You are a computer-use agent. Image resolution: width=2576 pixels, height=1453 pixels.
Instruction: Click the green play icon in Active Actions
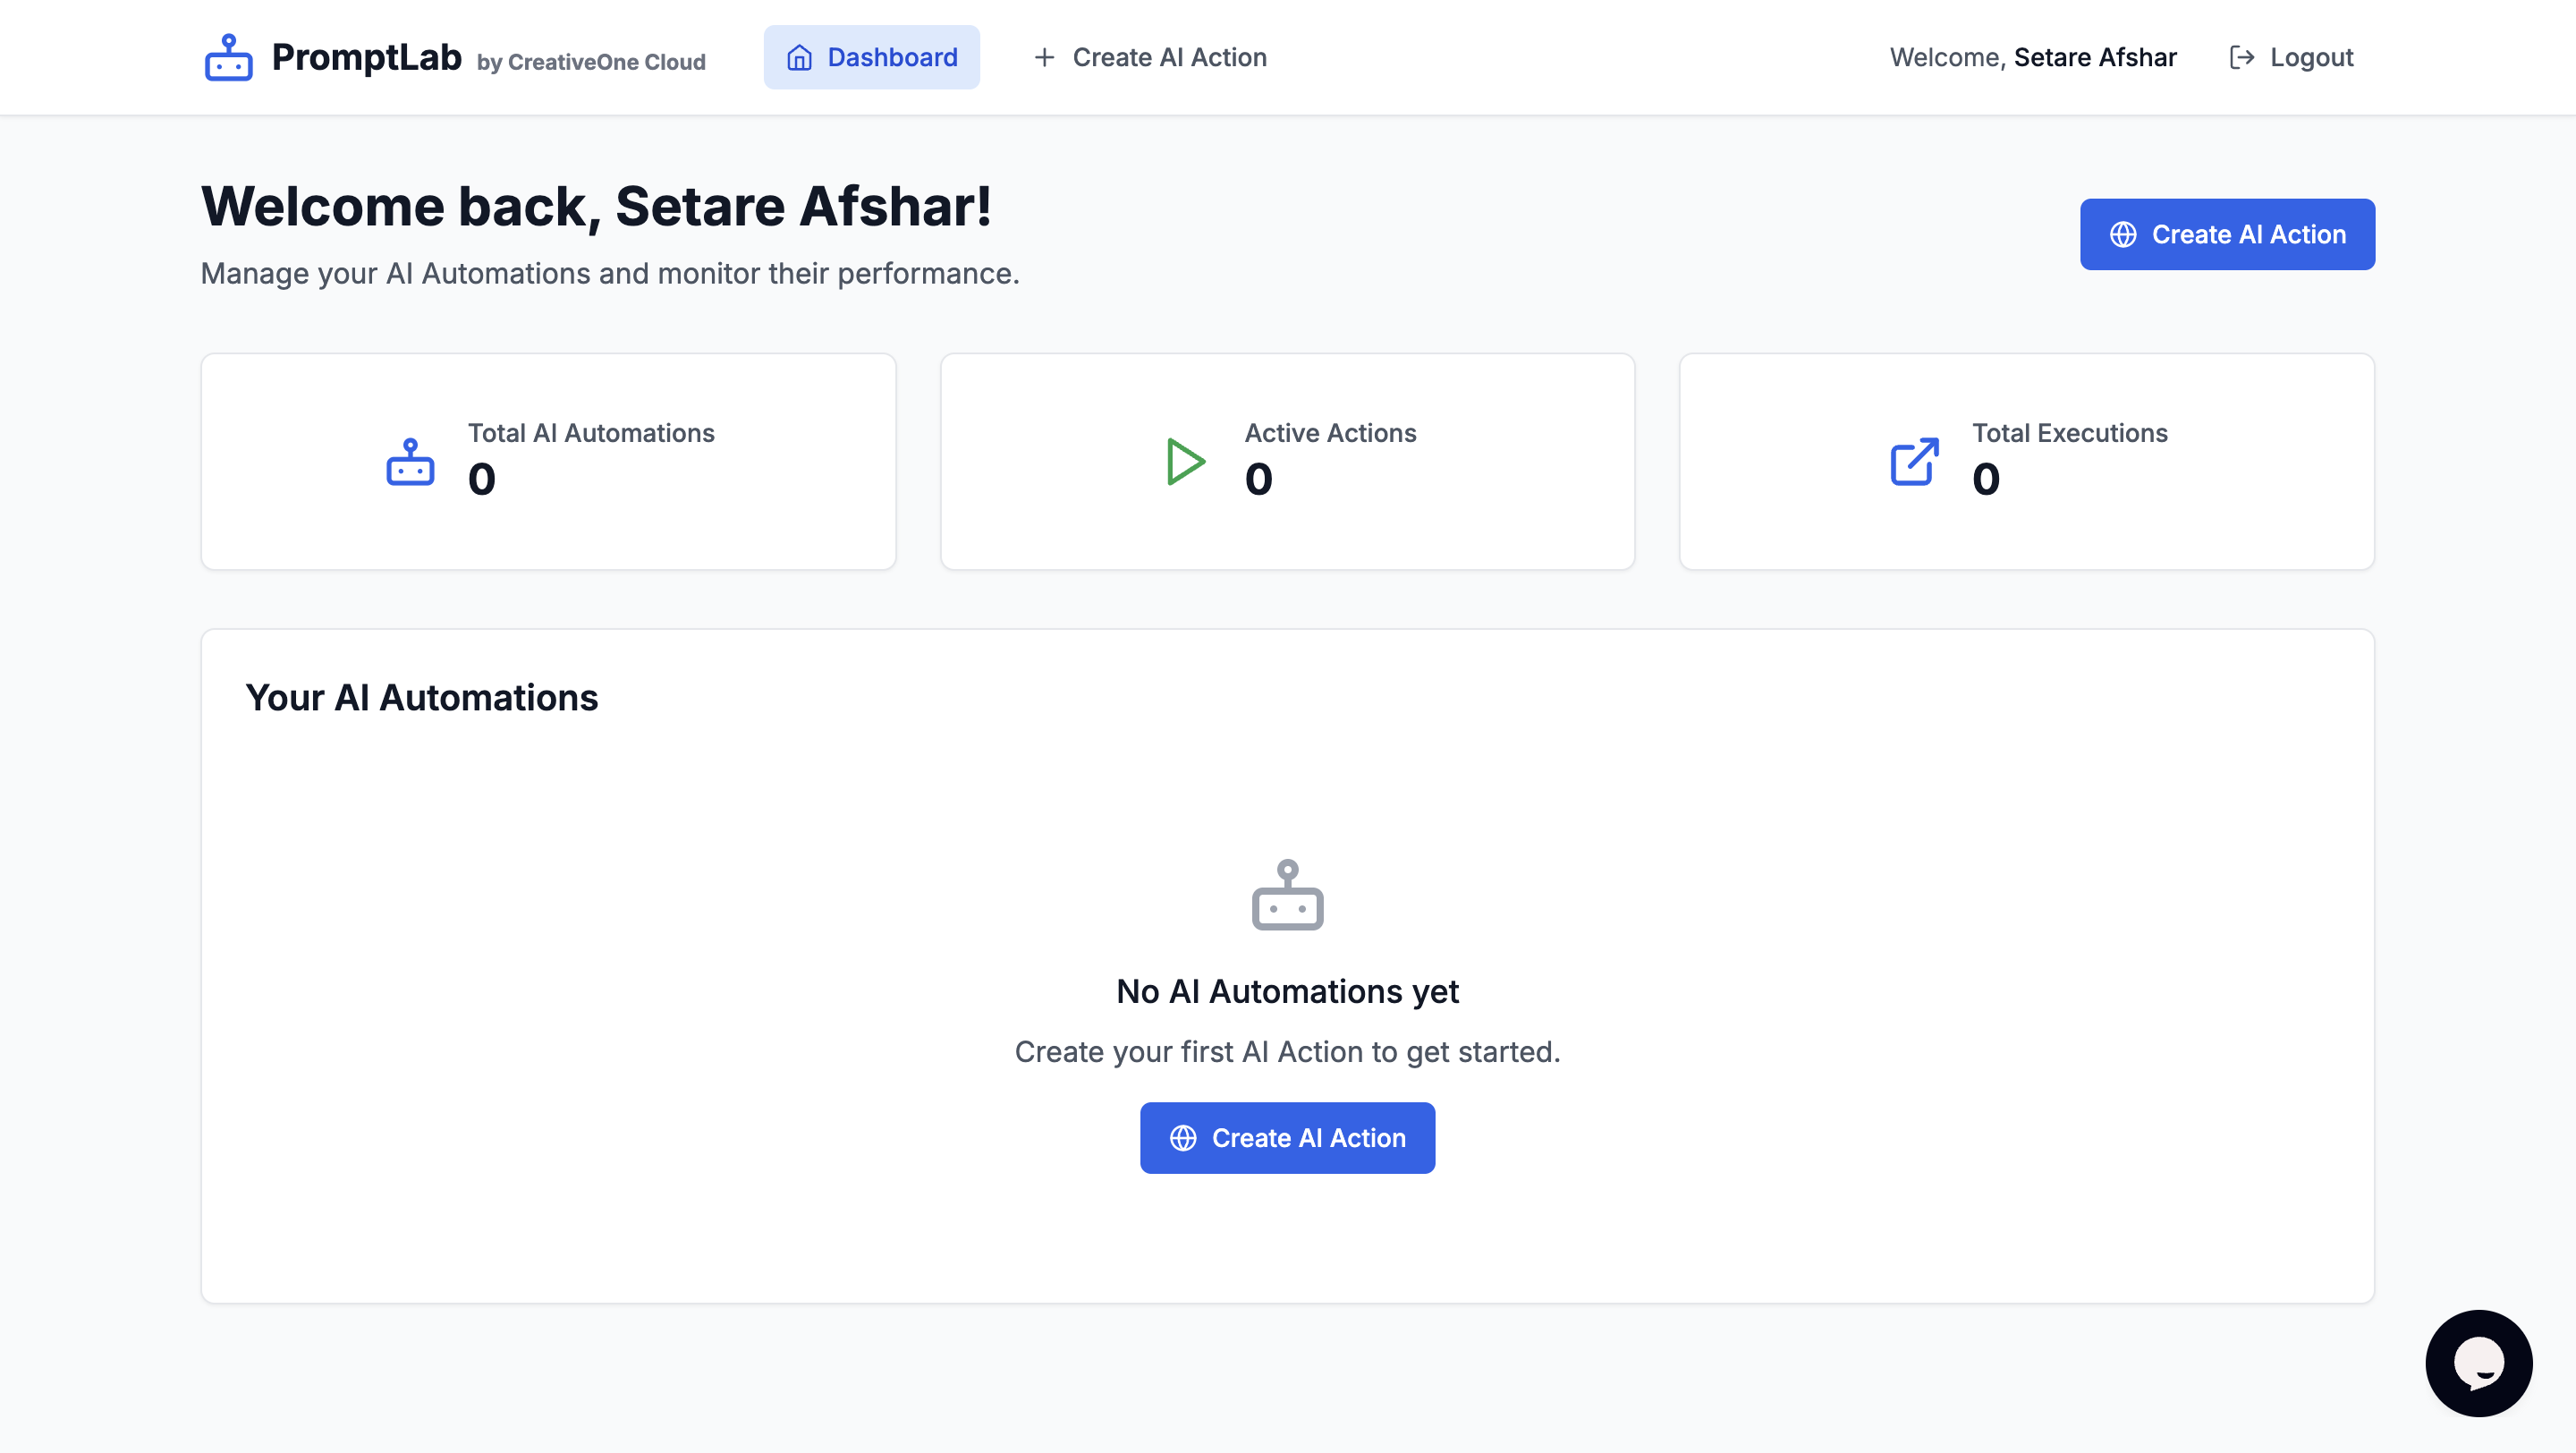[1186, 462]
